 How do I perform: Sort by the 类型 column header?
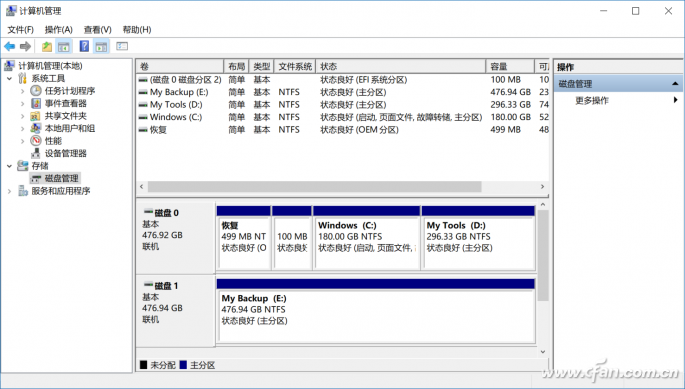262,66
